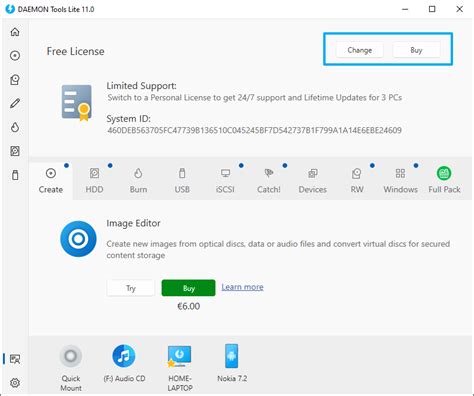Open the Learn more link
This screenshot has width=474, height=396.
pyautogui.click(x=242, y=287)
